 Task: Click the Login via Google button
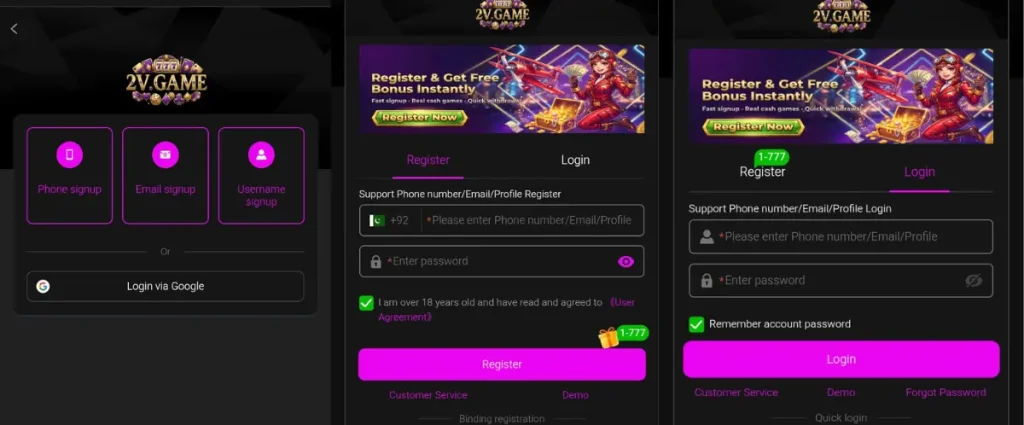pos(165,286)
